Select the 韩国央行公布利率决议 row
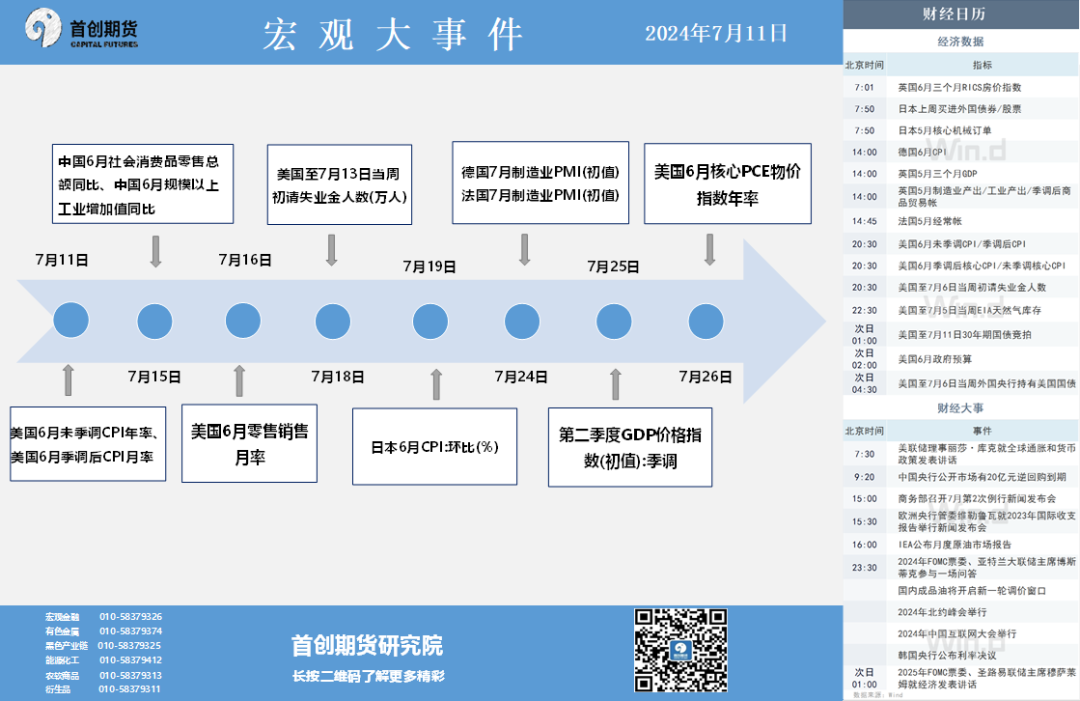 coord(961,655)
